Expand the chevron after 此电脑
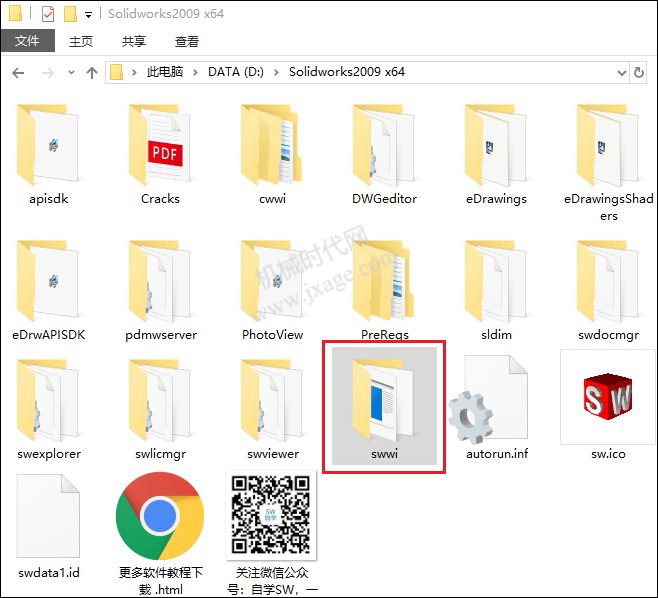Image resolution: width=658 pixels, height=598 pixels. [x=195, y=73]
